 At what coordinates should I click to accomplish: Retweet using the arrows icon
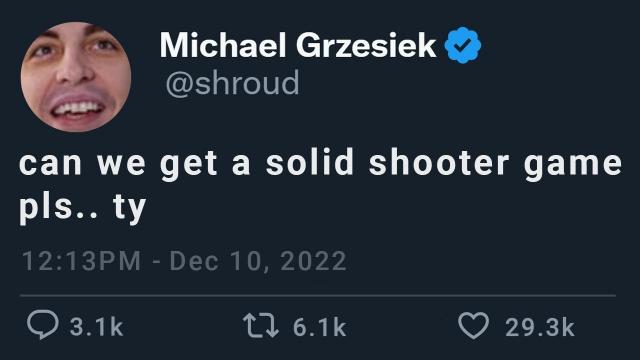tap(261, 325)
